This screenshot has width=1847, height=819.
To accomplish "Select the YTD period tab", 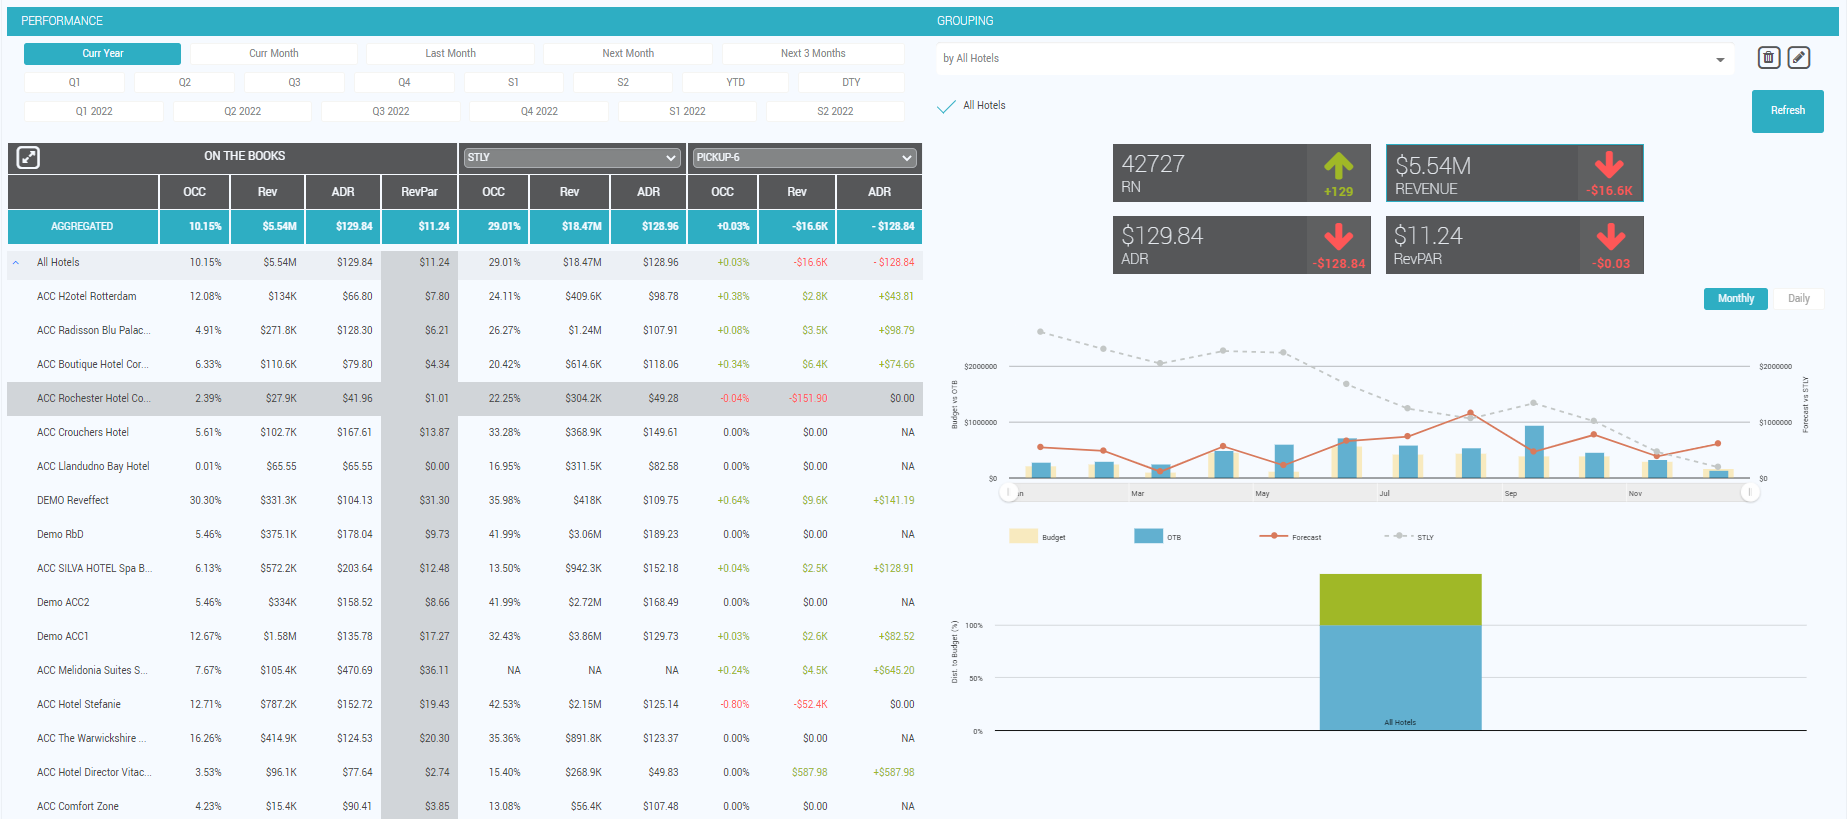I will (735, 83).
